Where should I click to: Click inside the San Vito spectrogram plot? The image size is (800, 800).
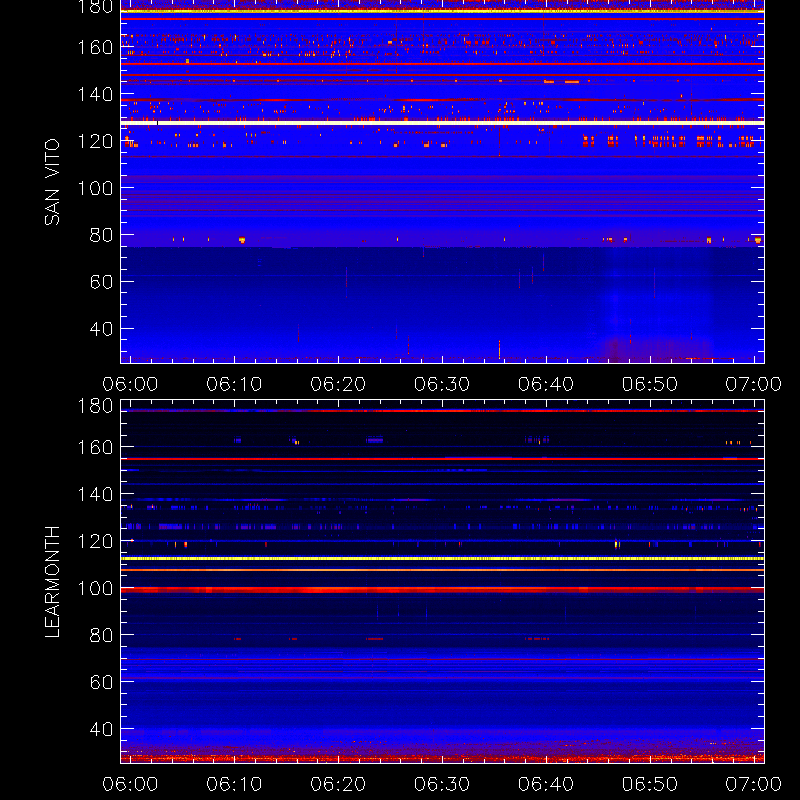point(442,182)
